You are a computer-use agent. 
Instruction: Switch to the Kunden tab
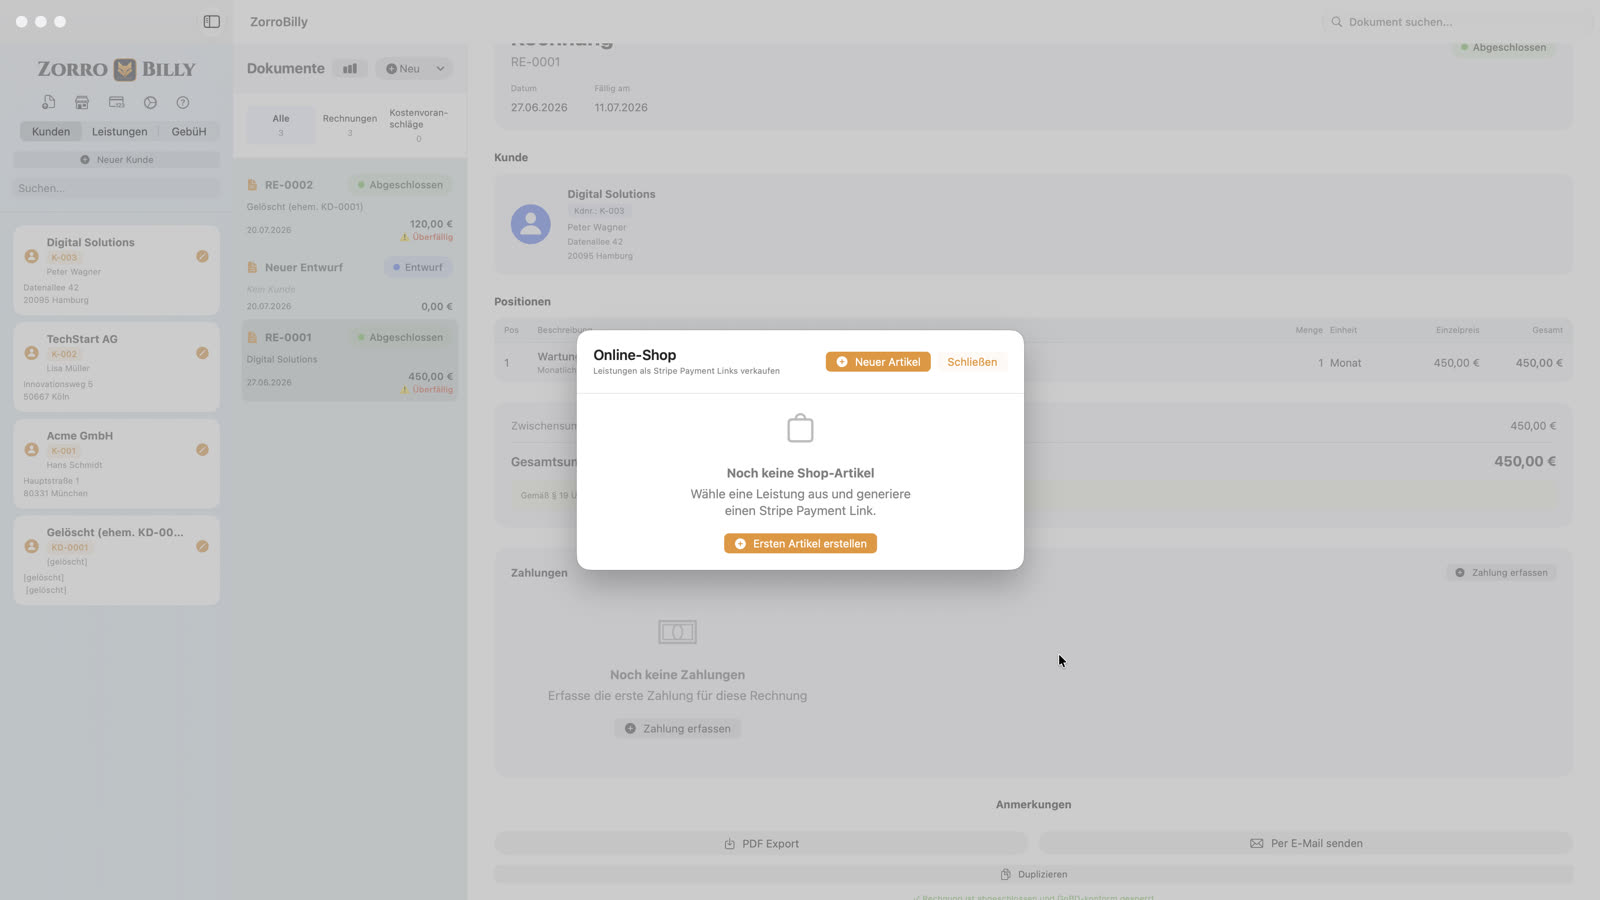click(51, 131)
